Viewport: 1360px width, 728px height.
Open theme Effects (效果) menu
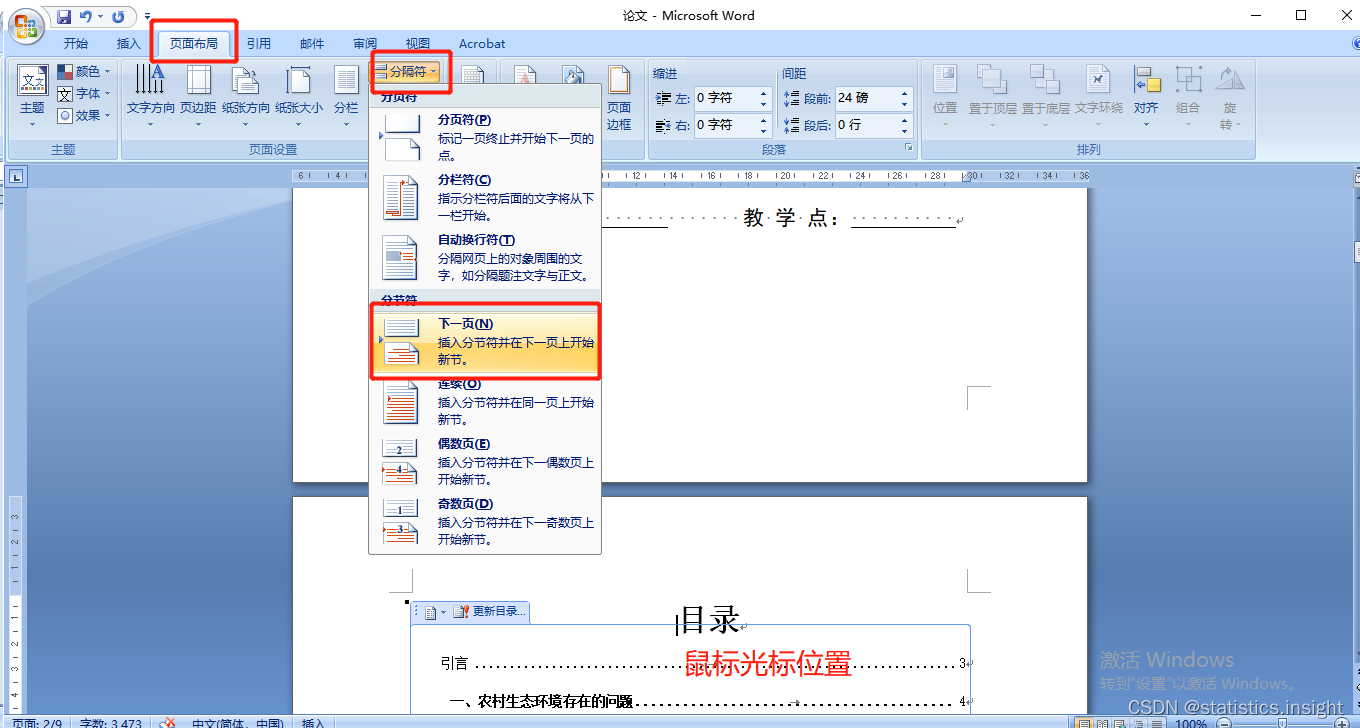coord(85,116)
